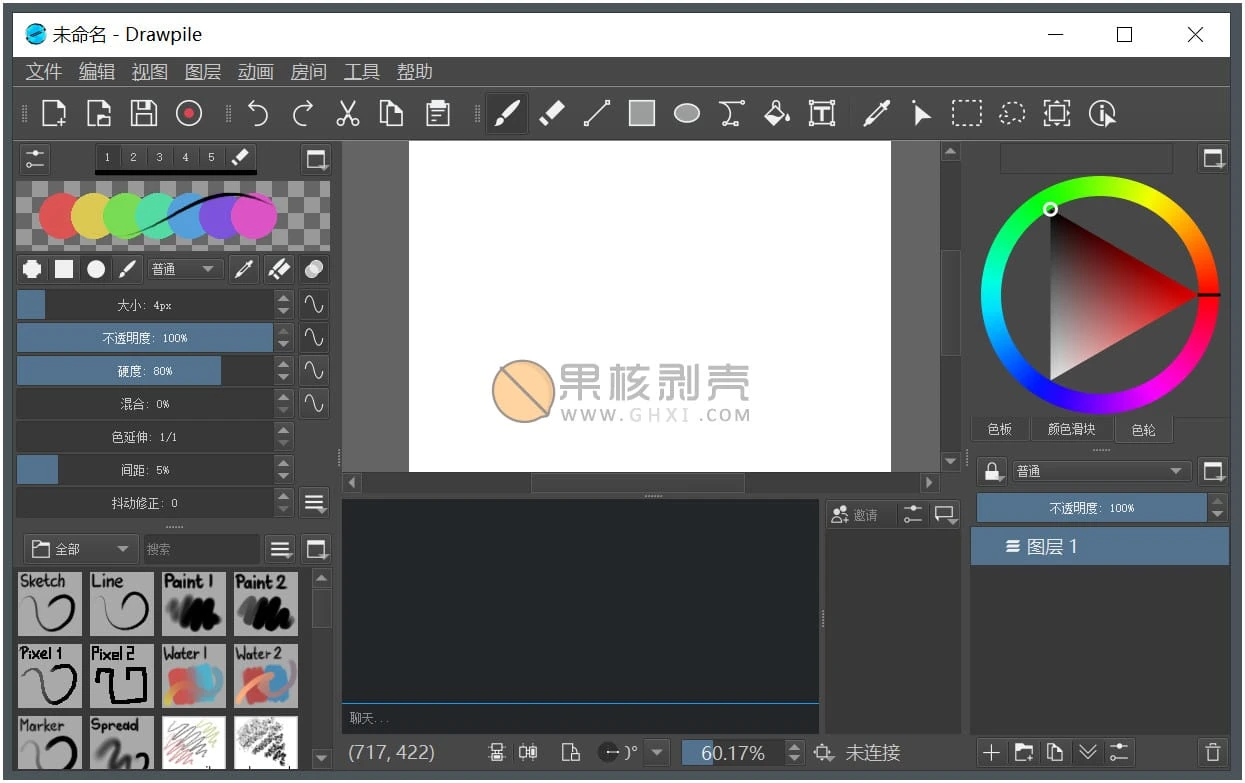Screen dimensions: 1245x783
Task: Toggle soft round brush shape
Action: (x=96, y=269)
